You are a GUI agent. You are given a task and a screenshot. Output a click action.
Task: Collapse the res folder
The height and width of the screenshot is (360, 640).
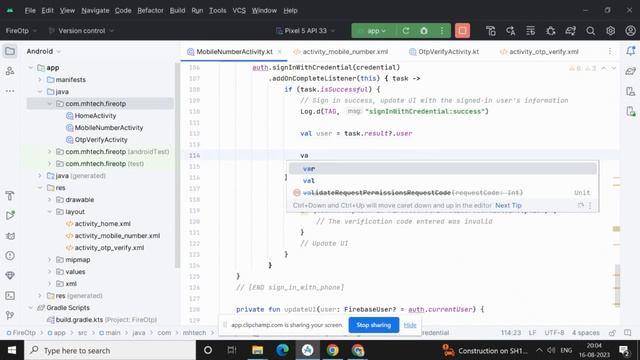pyautogui.click(x=40, y=188)
